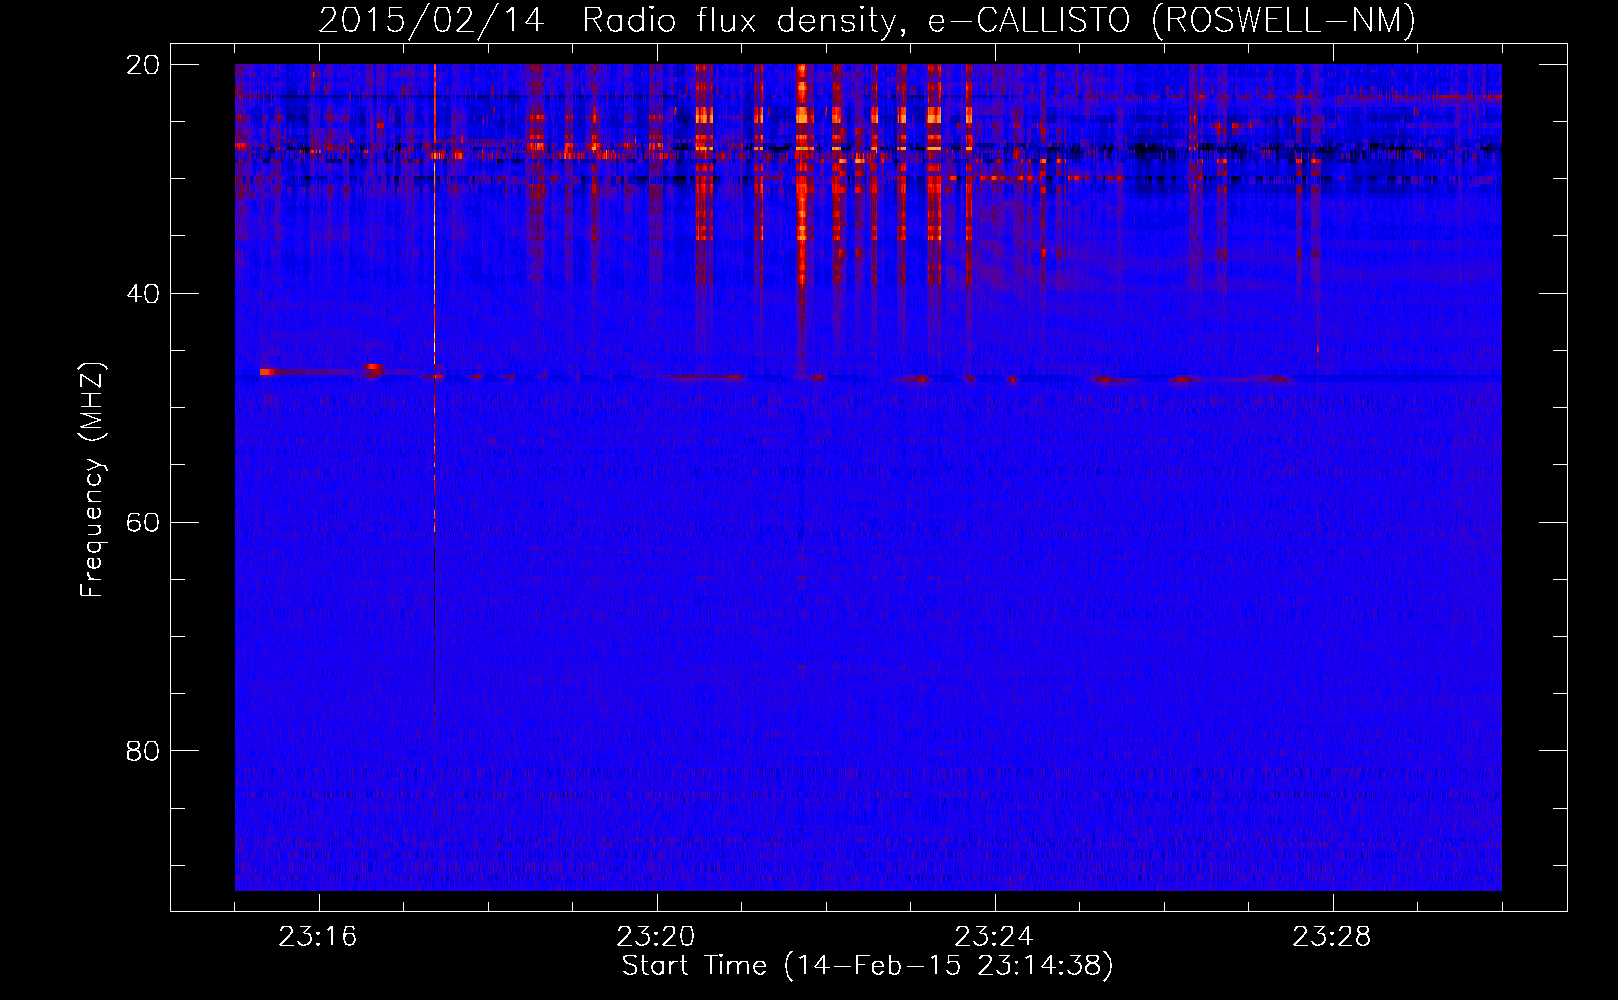
Task: Click the time tick label '23:20'
Action: (x=656, y=937)
